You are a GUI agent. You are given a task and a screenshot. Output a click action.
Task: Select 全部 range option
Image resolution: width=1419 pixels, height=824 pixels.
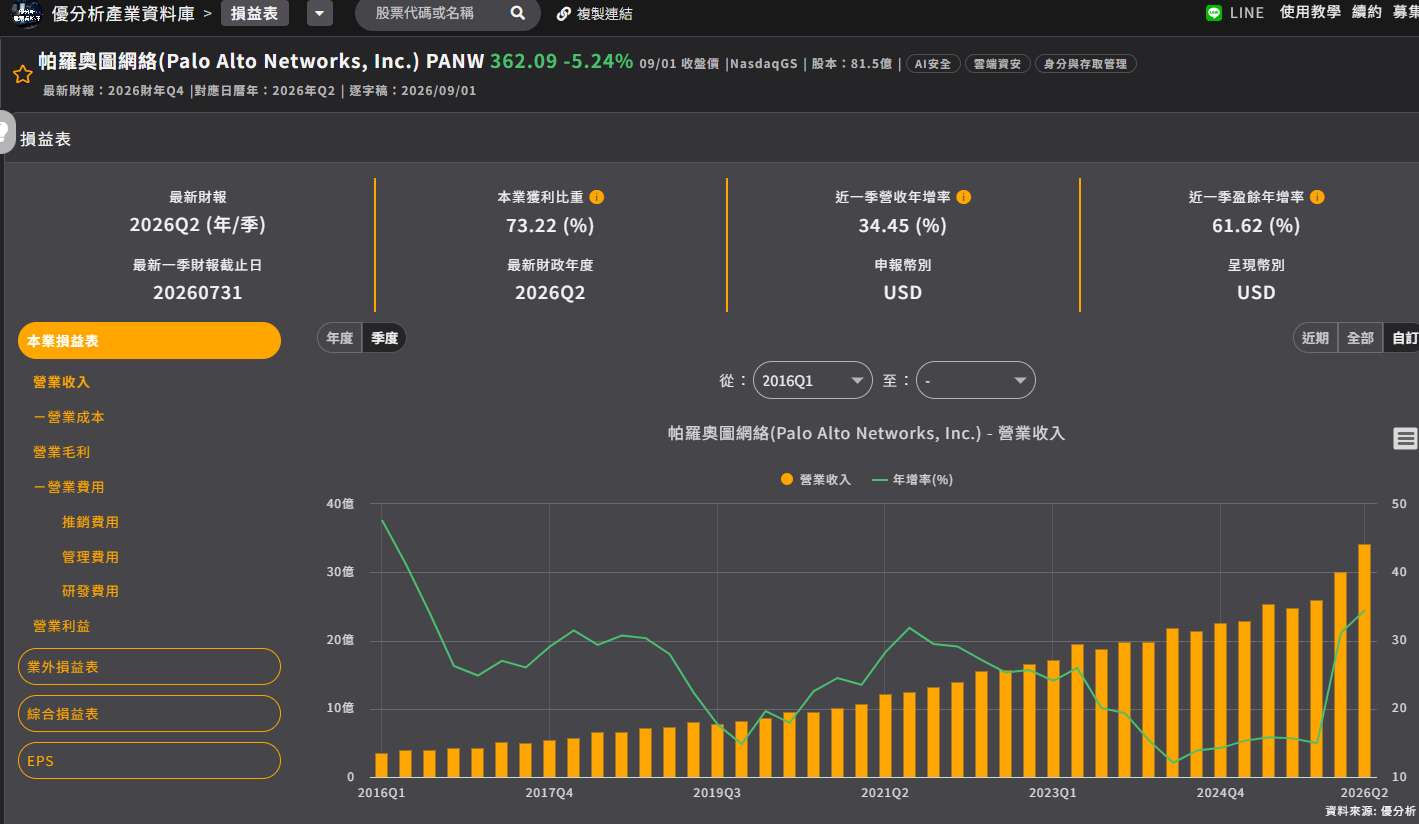tap(1360, 338)
